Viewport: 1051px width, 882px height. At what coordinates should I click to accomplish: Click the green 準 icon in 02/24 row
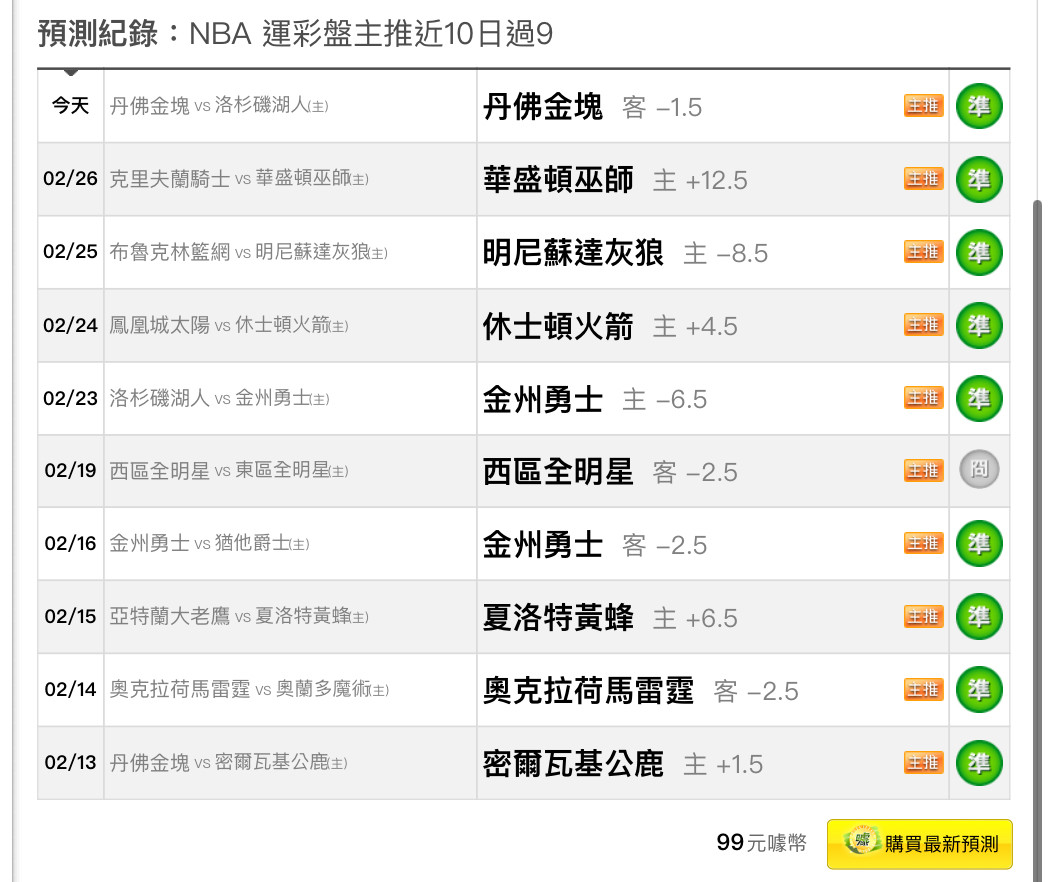click(x=979, y=325)
